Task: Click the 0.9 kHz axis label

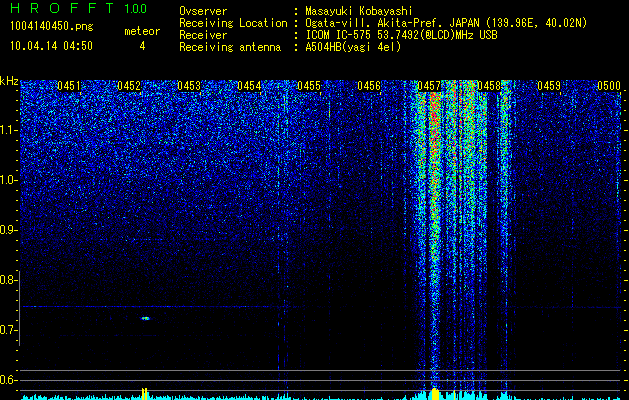Action: (8, 230)
